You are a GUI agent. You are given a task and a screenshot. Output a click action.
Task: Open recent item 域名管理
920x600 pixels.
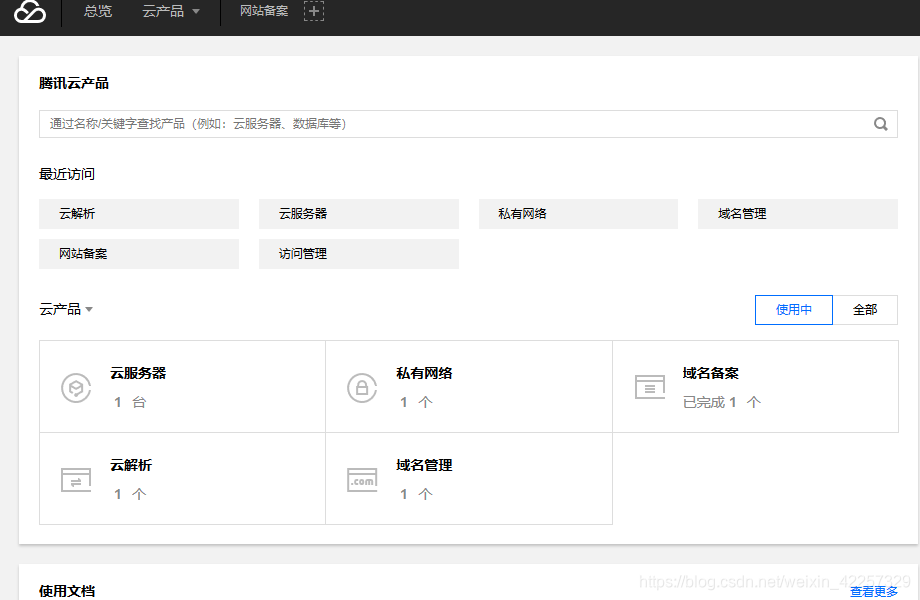pos(798,214)
